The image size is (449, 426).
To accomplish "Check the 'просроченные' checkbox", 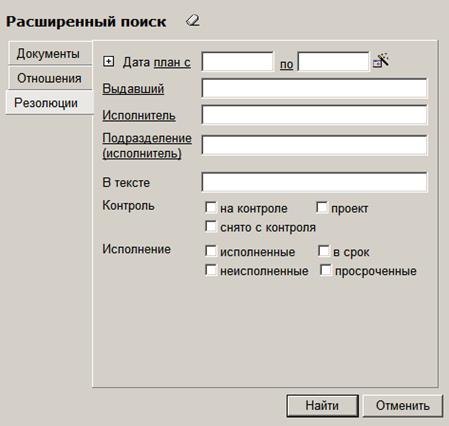I will coord(326,270).
